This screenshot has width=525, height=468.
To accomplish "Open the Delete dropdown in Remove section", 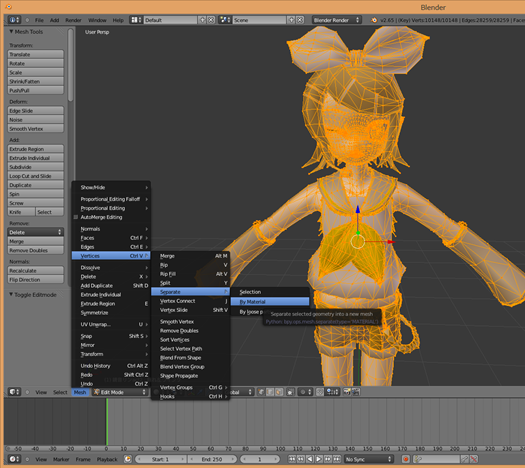I will tap(35, 232).
